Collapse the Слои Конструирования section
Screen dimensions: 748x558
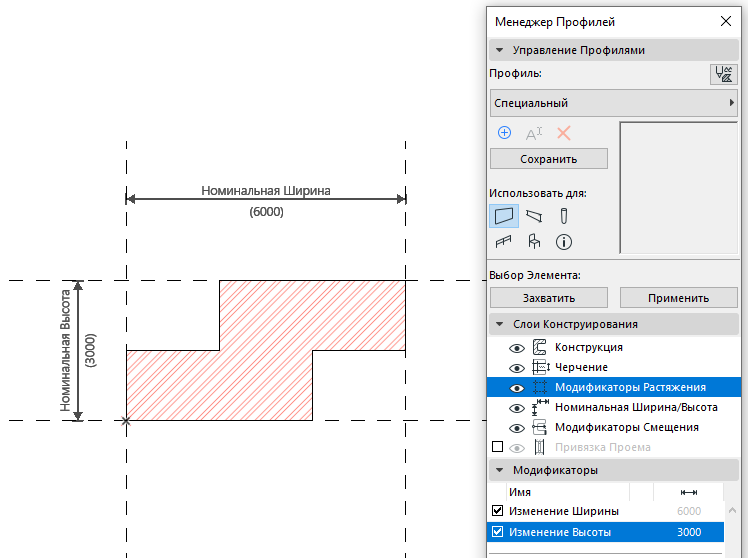tap(499, 324)
